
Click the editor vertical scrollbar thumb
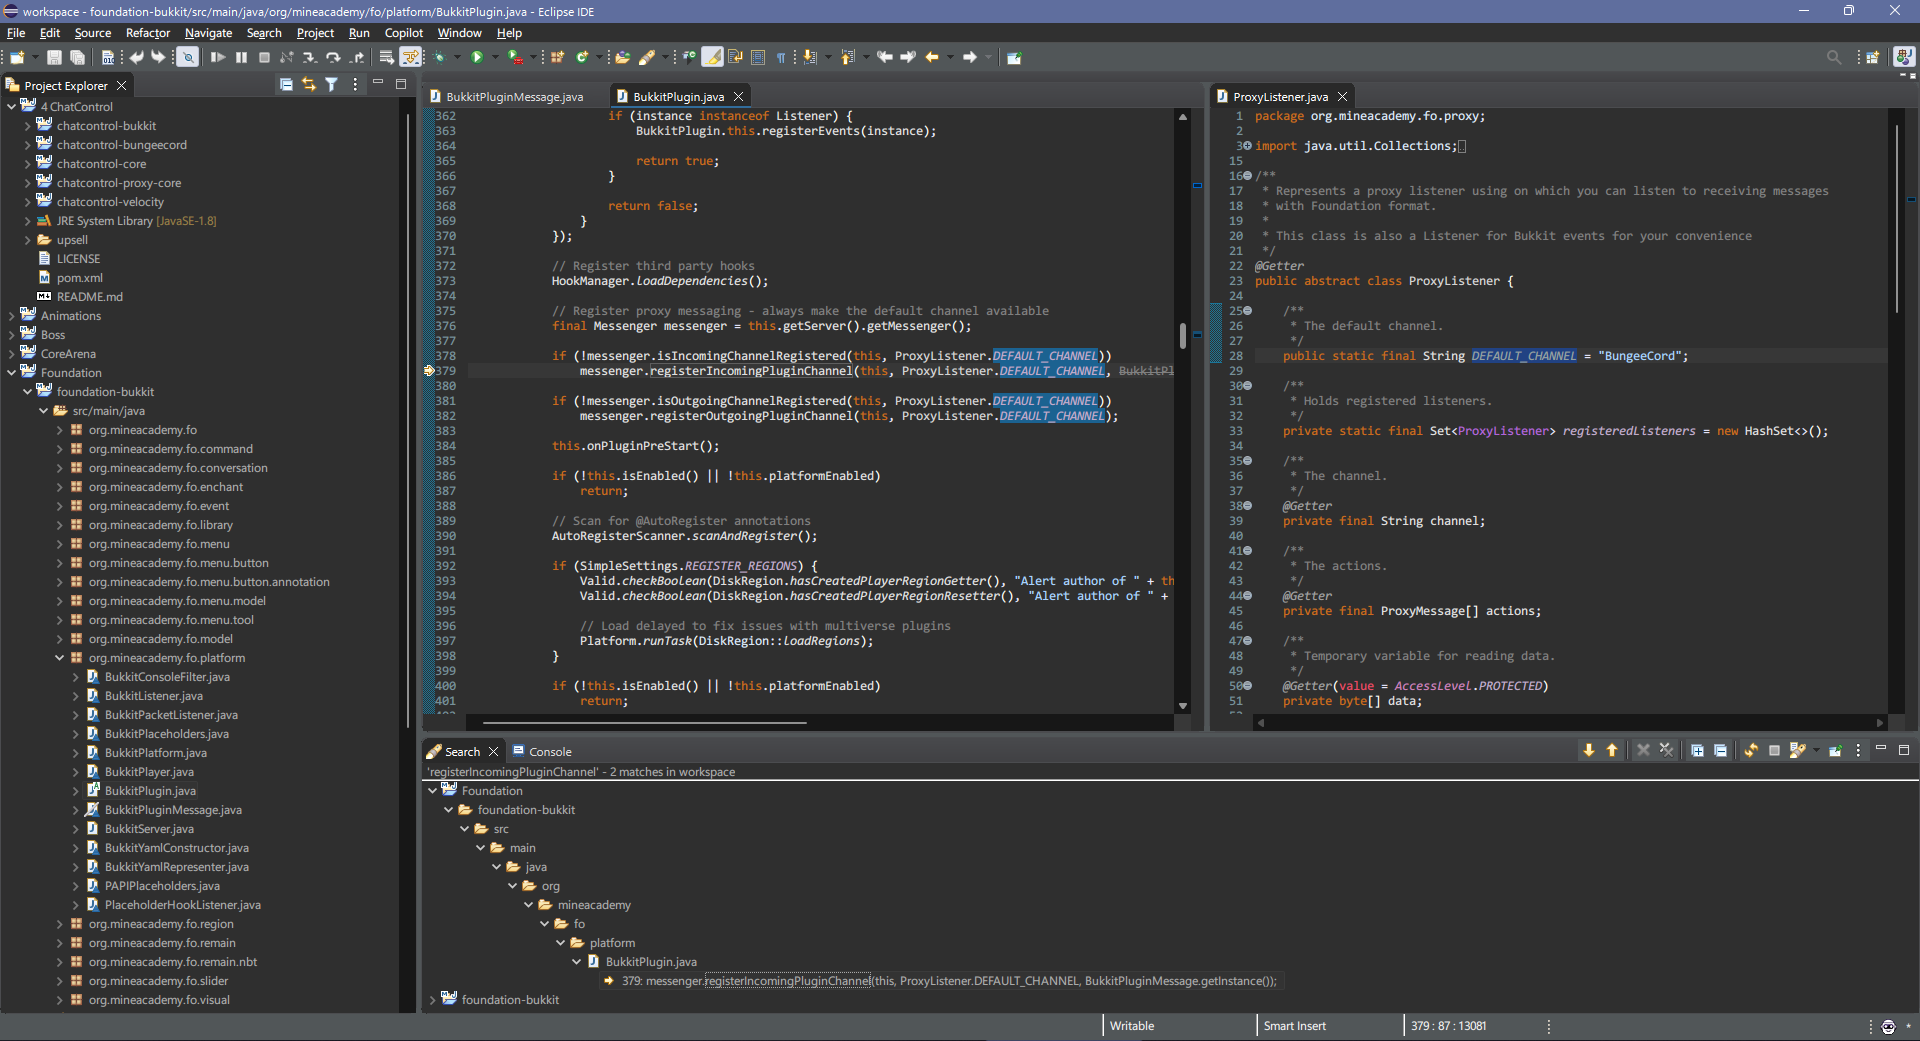1183,336
